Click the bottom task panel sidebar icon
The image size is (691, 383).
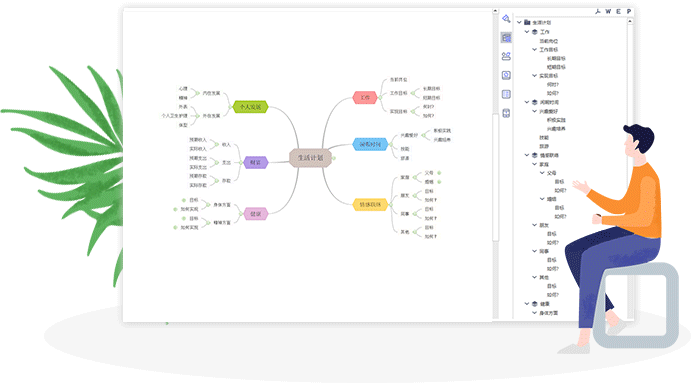506,113
